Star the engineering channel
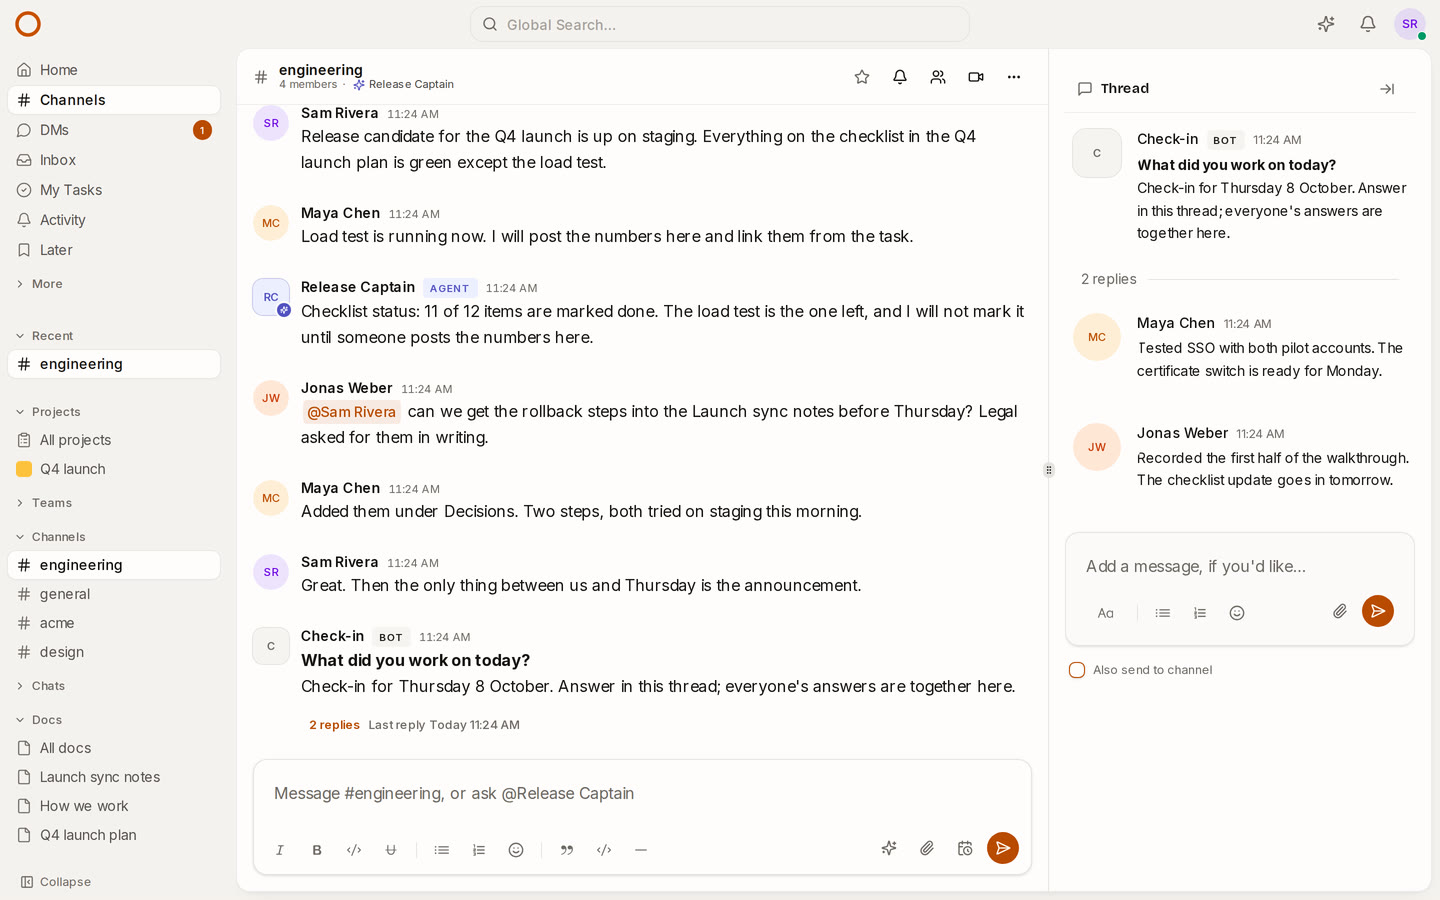The width and height of the screenshot is (1440, 900). pos(862,77)
